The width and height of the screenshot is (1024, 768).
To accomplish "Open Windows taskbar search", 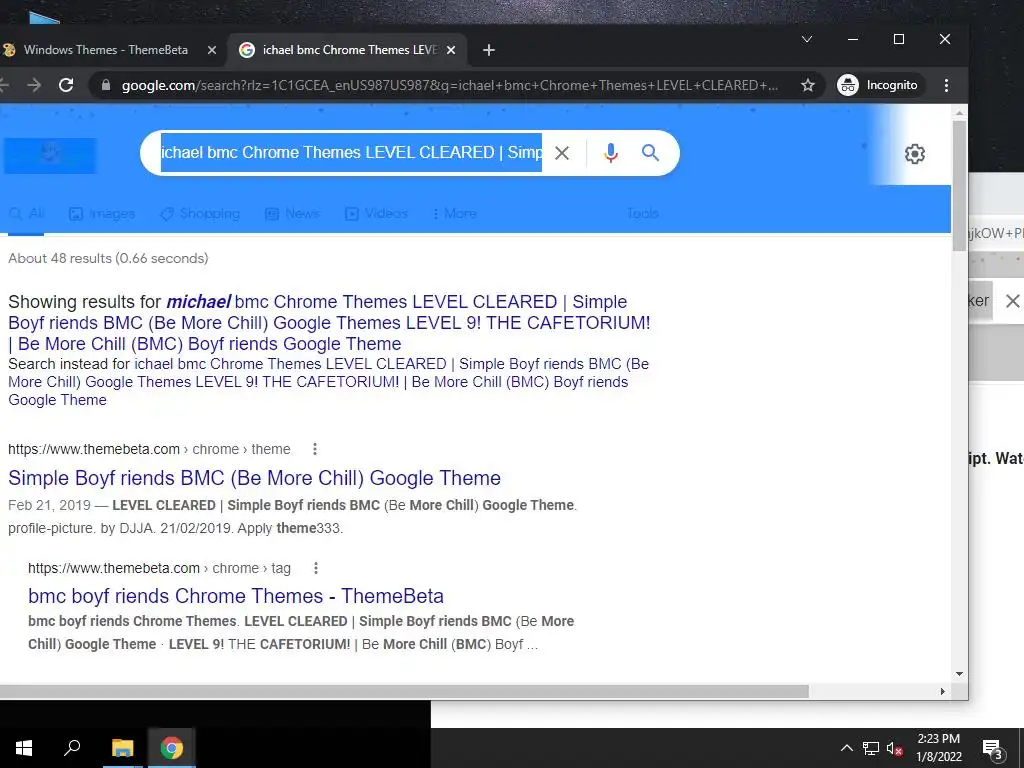I will point(72,748).
